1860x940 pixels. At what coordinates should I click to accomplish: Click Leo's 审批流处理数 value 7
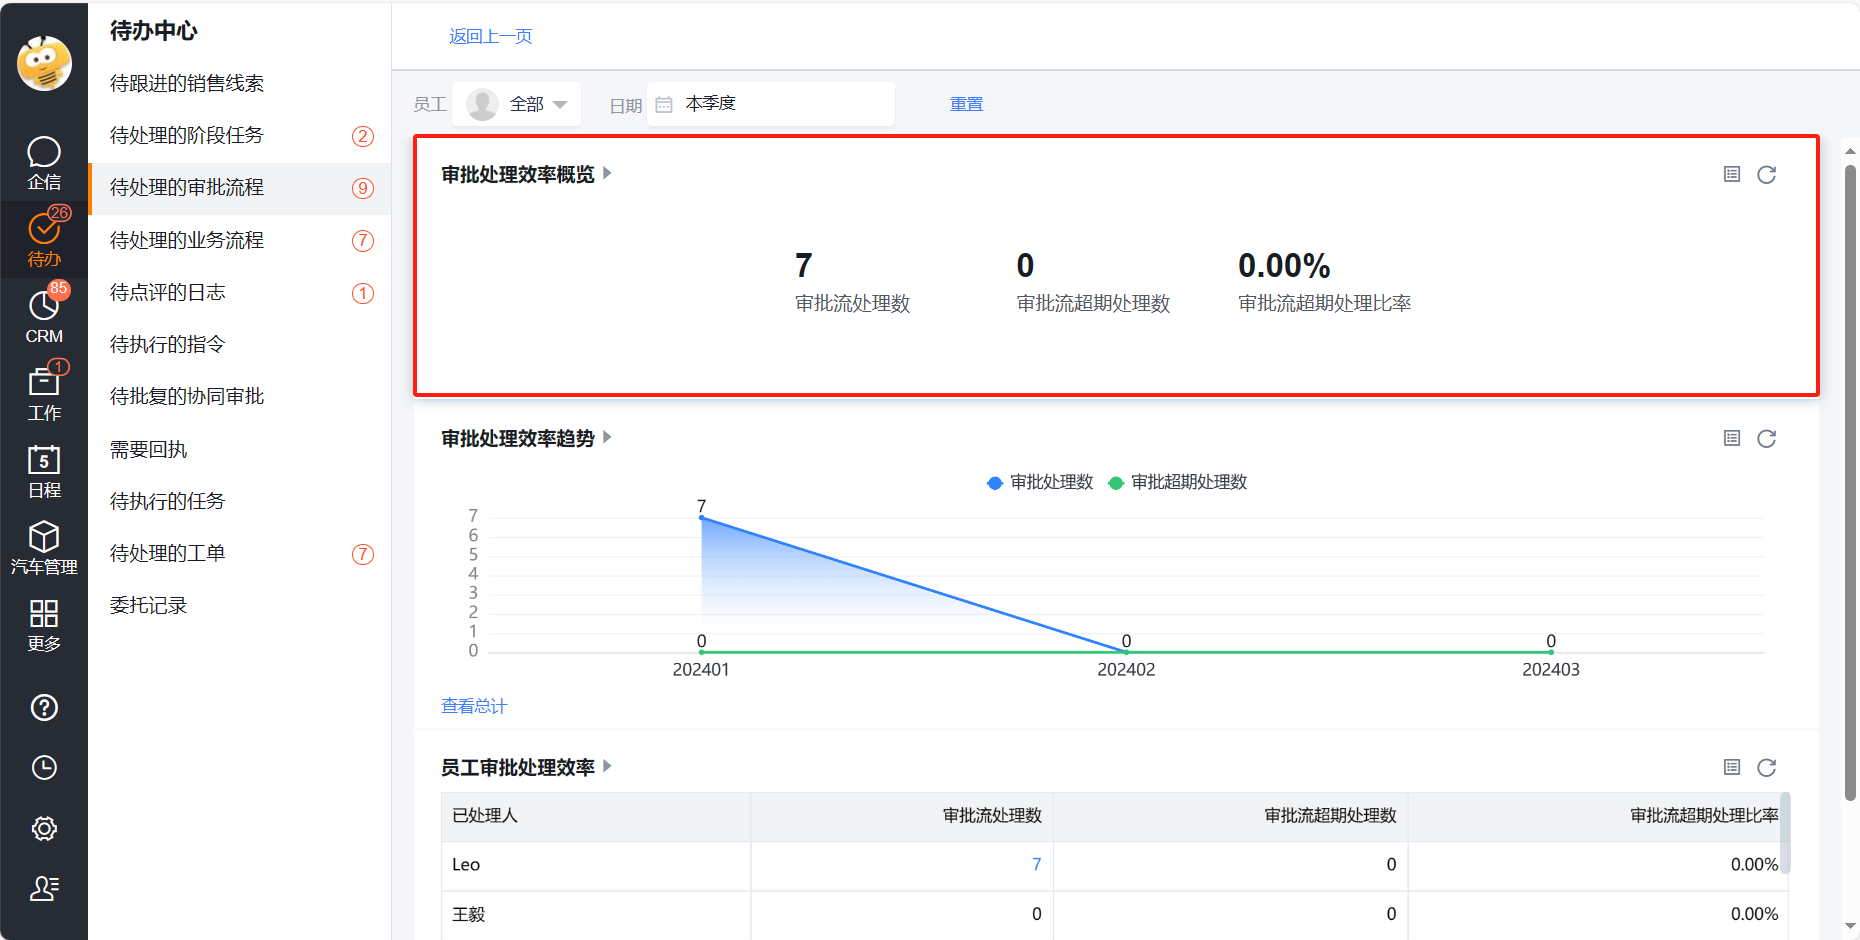(1036, 865)
